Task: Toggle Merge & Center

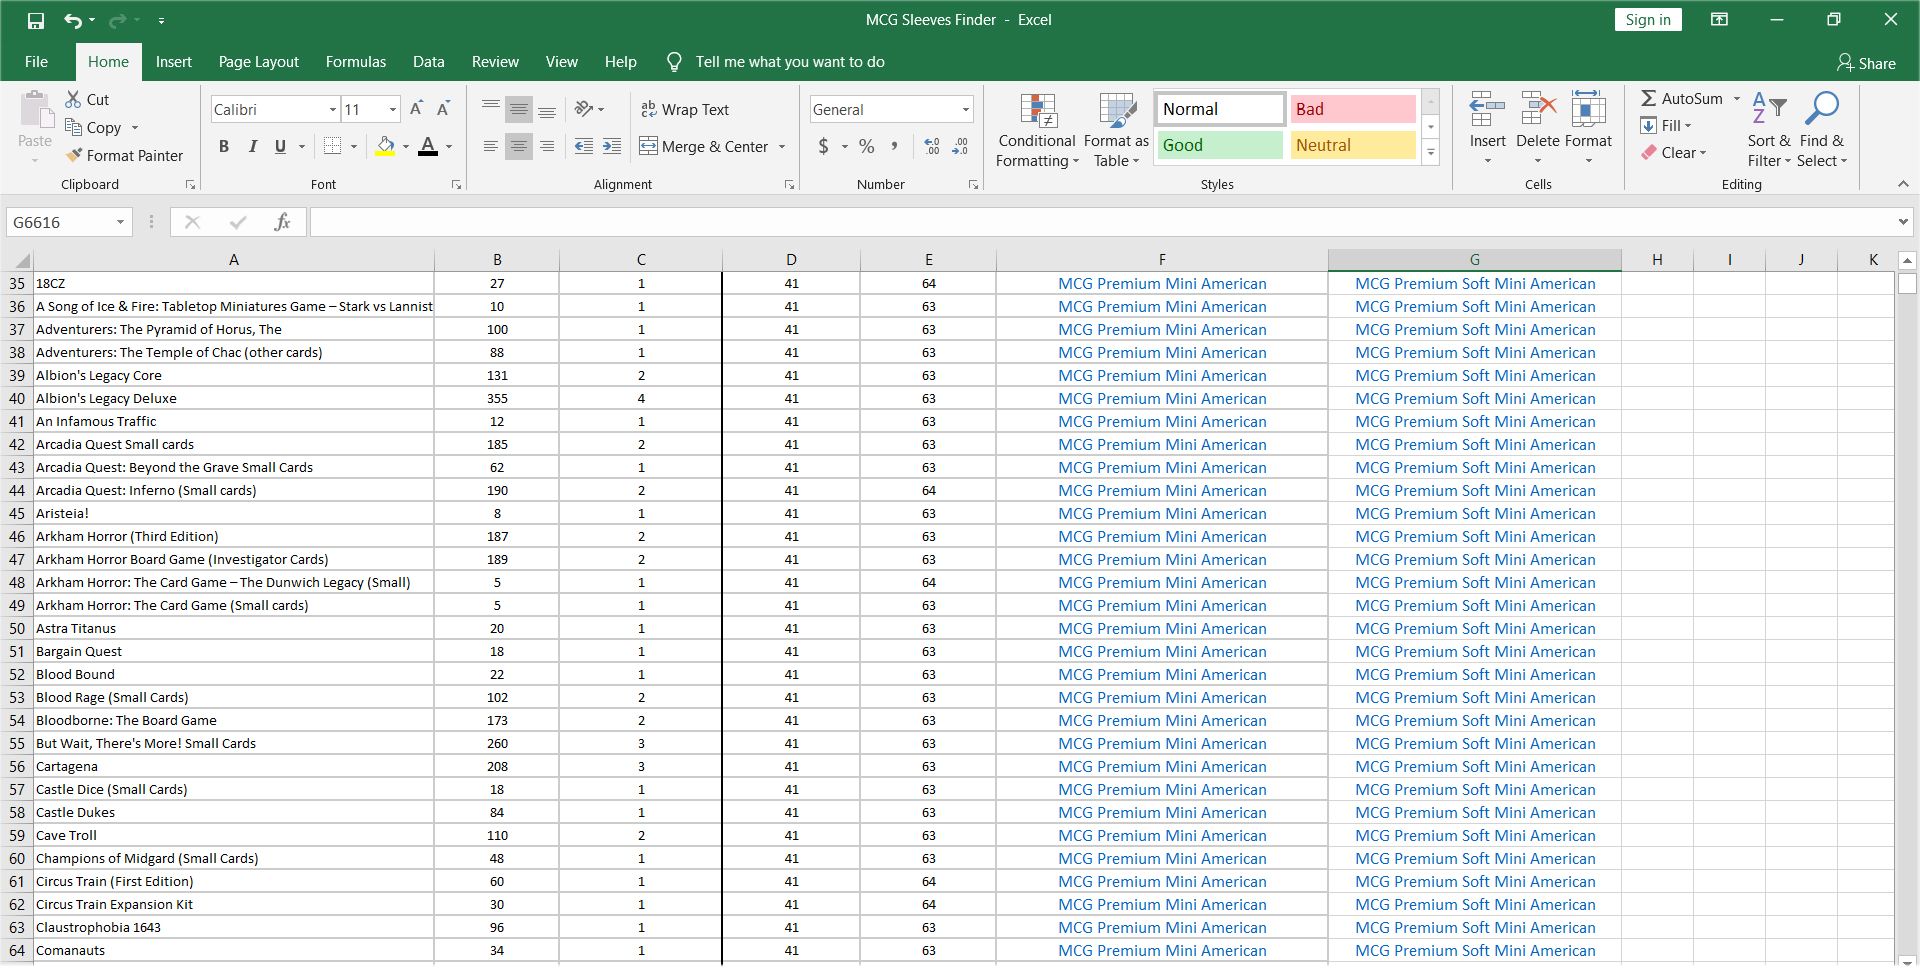Action: [x=704, y=146]
